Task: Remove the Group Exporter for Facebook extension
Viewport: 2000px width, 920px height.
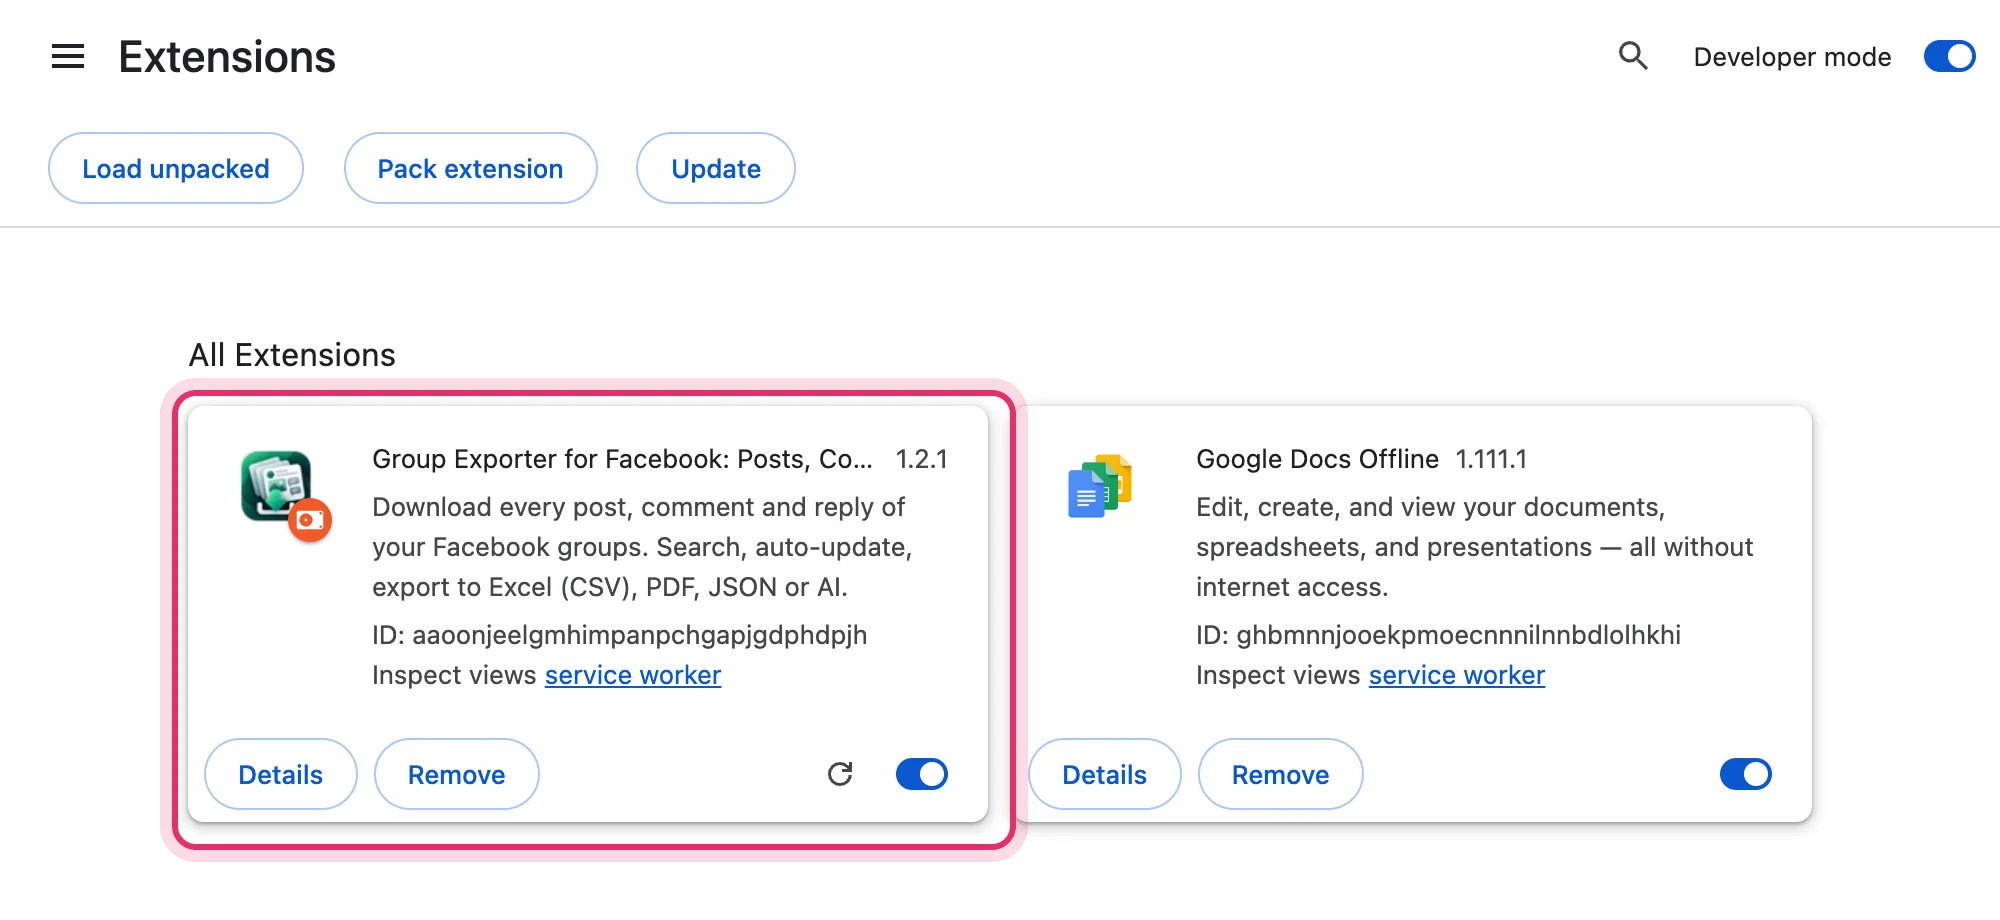Action: click(457, 774)
